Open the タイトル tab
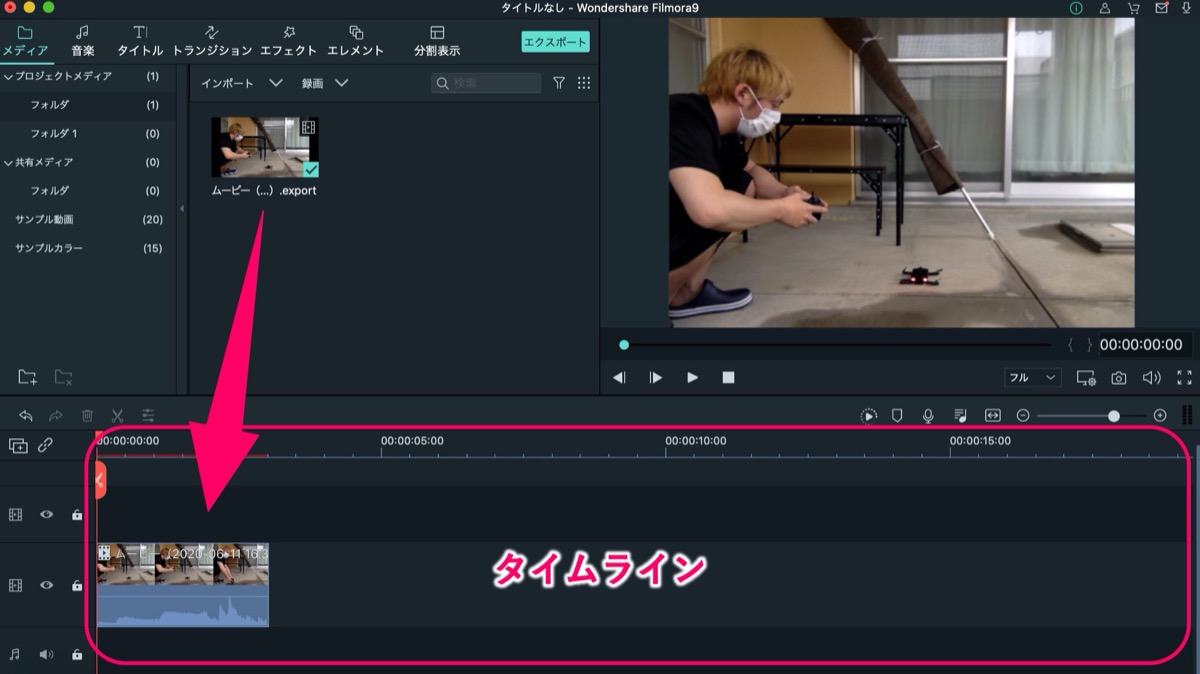Screen dimensions: 1200x674 [x=140, y=41]
